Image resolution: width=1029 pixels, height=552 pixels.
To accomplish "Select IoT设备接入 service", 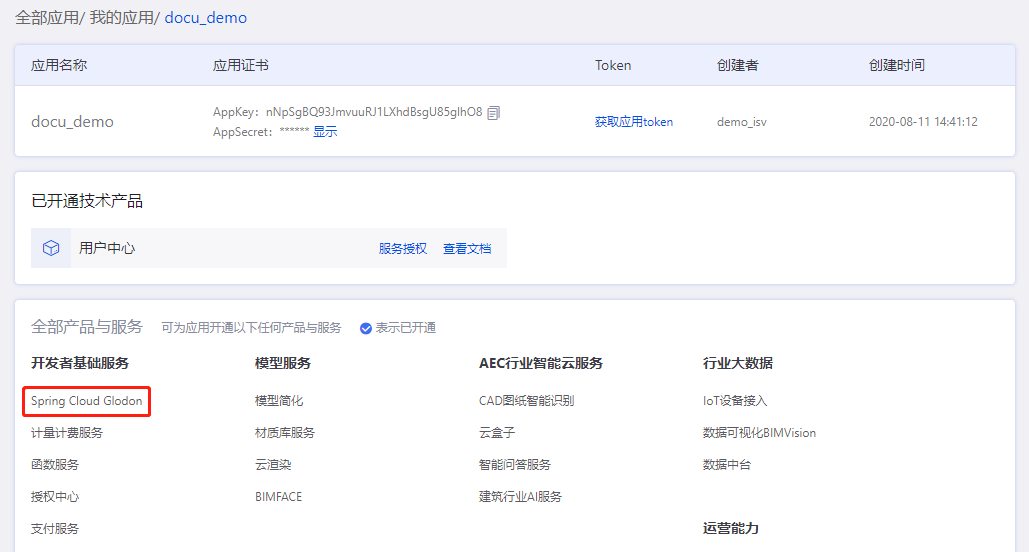I will pos(735,401).
